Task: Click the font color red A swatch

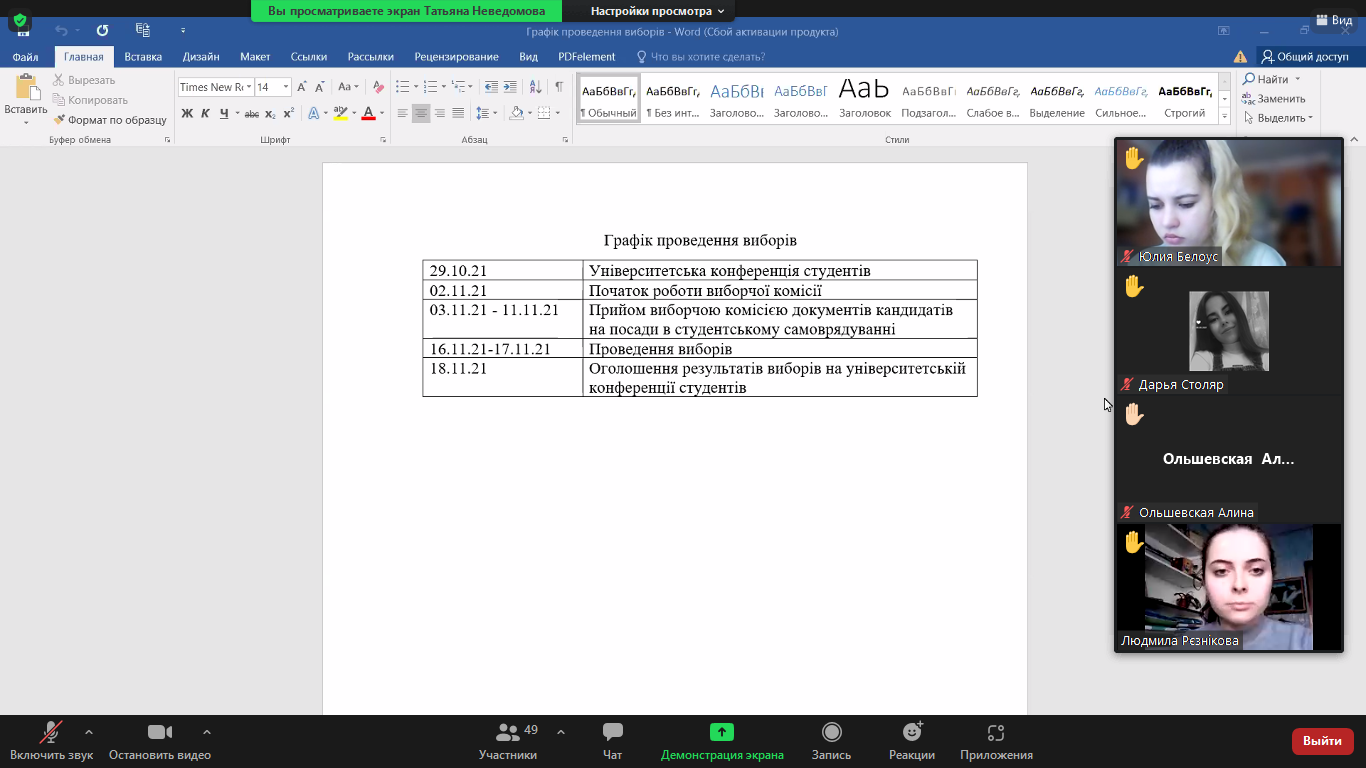Action: point(368,113)
